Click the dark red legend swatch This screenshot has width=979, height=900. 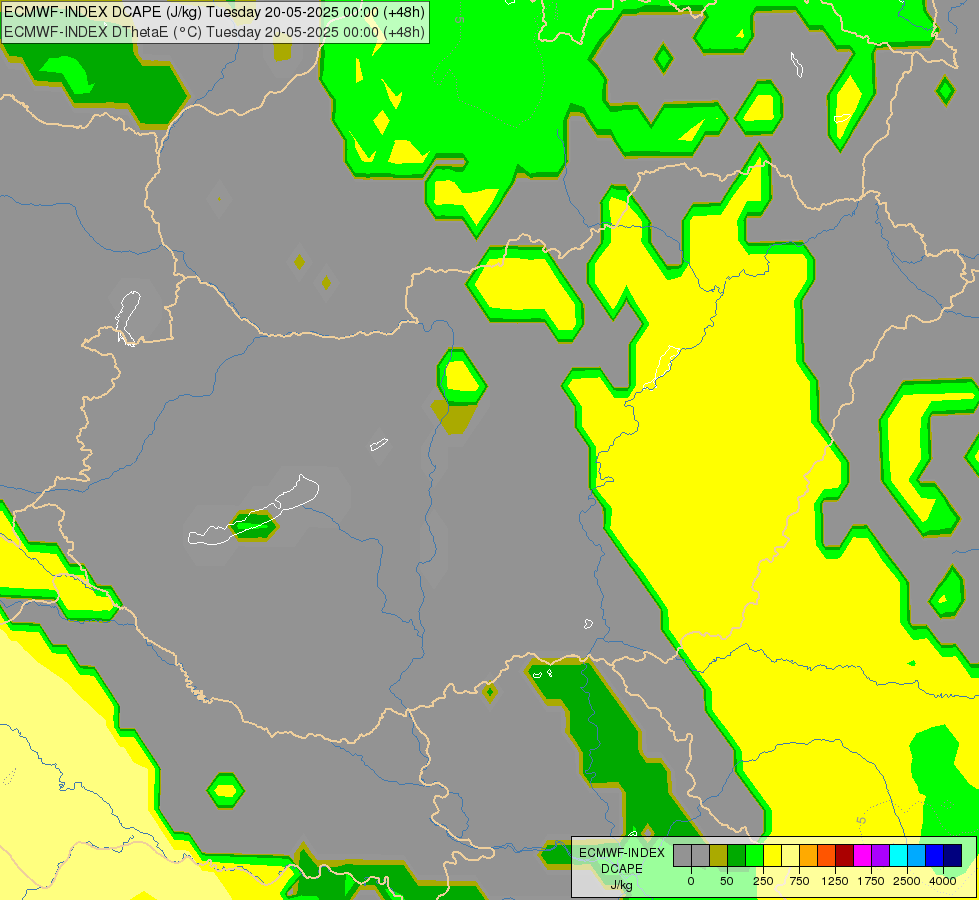(x=845, y=856)
